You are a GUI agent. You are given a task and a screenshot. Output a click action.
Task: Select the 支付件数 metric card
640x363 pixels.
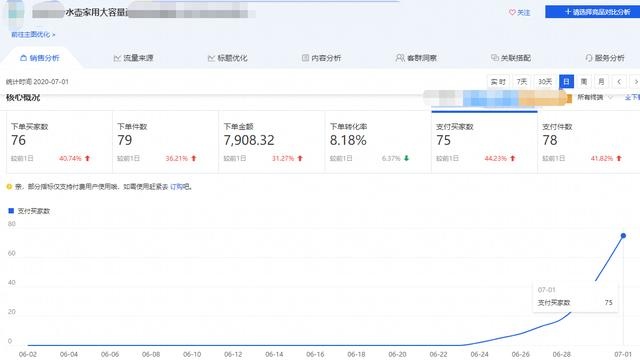pyautogui.click(x=589, y=142)
